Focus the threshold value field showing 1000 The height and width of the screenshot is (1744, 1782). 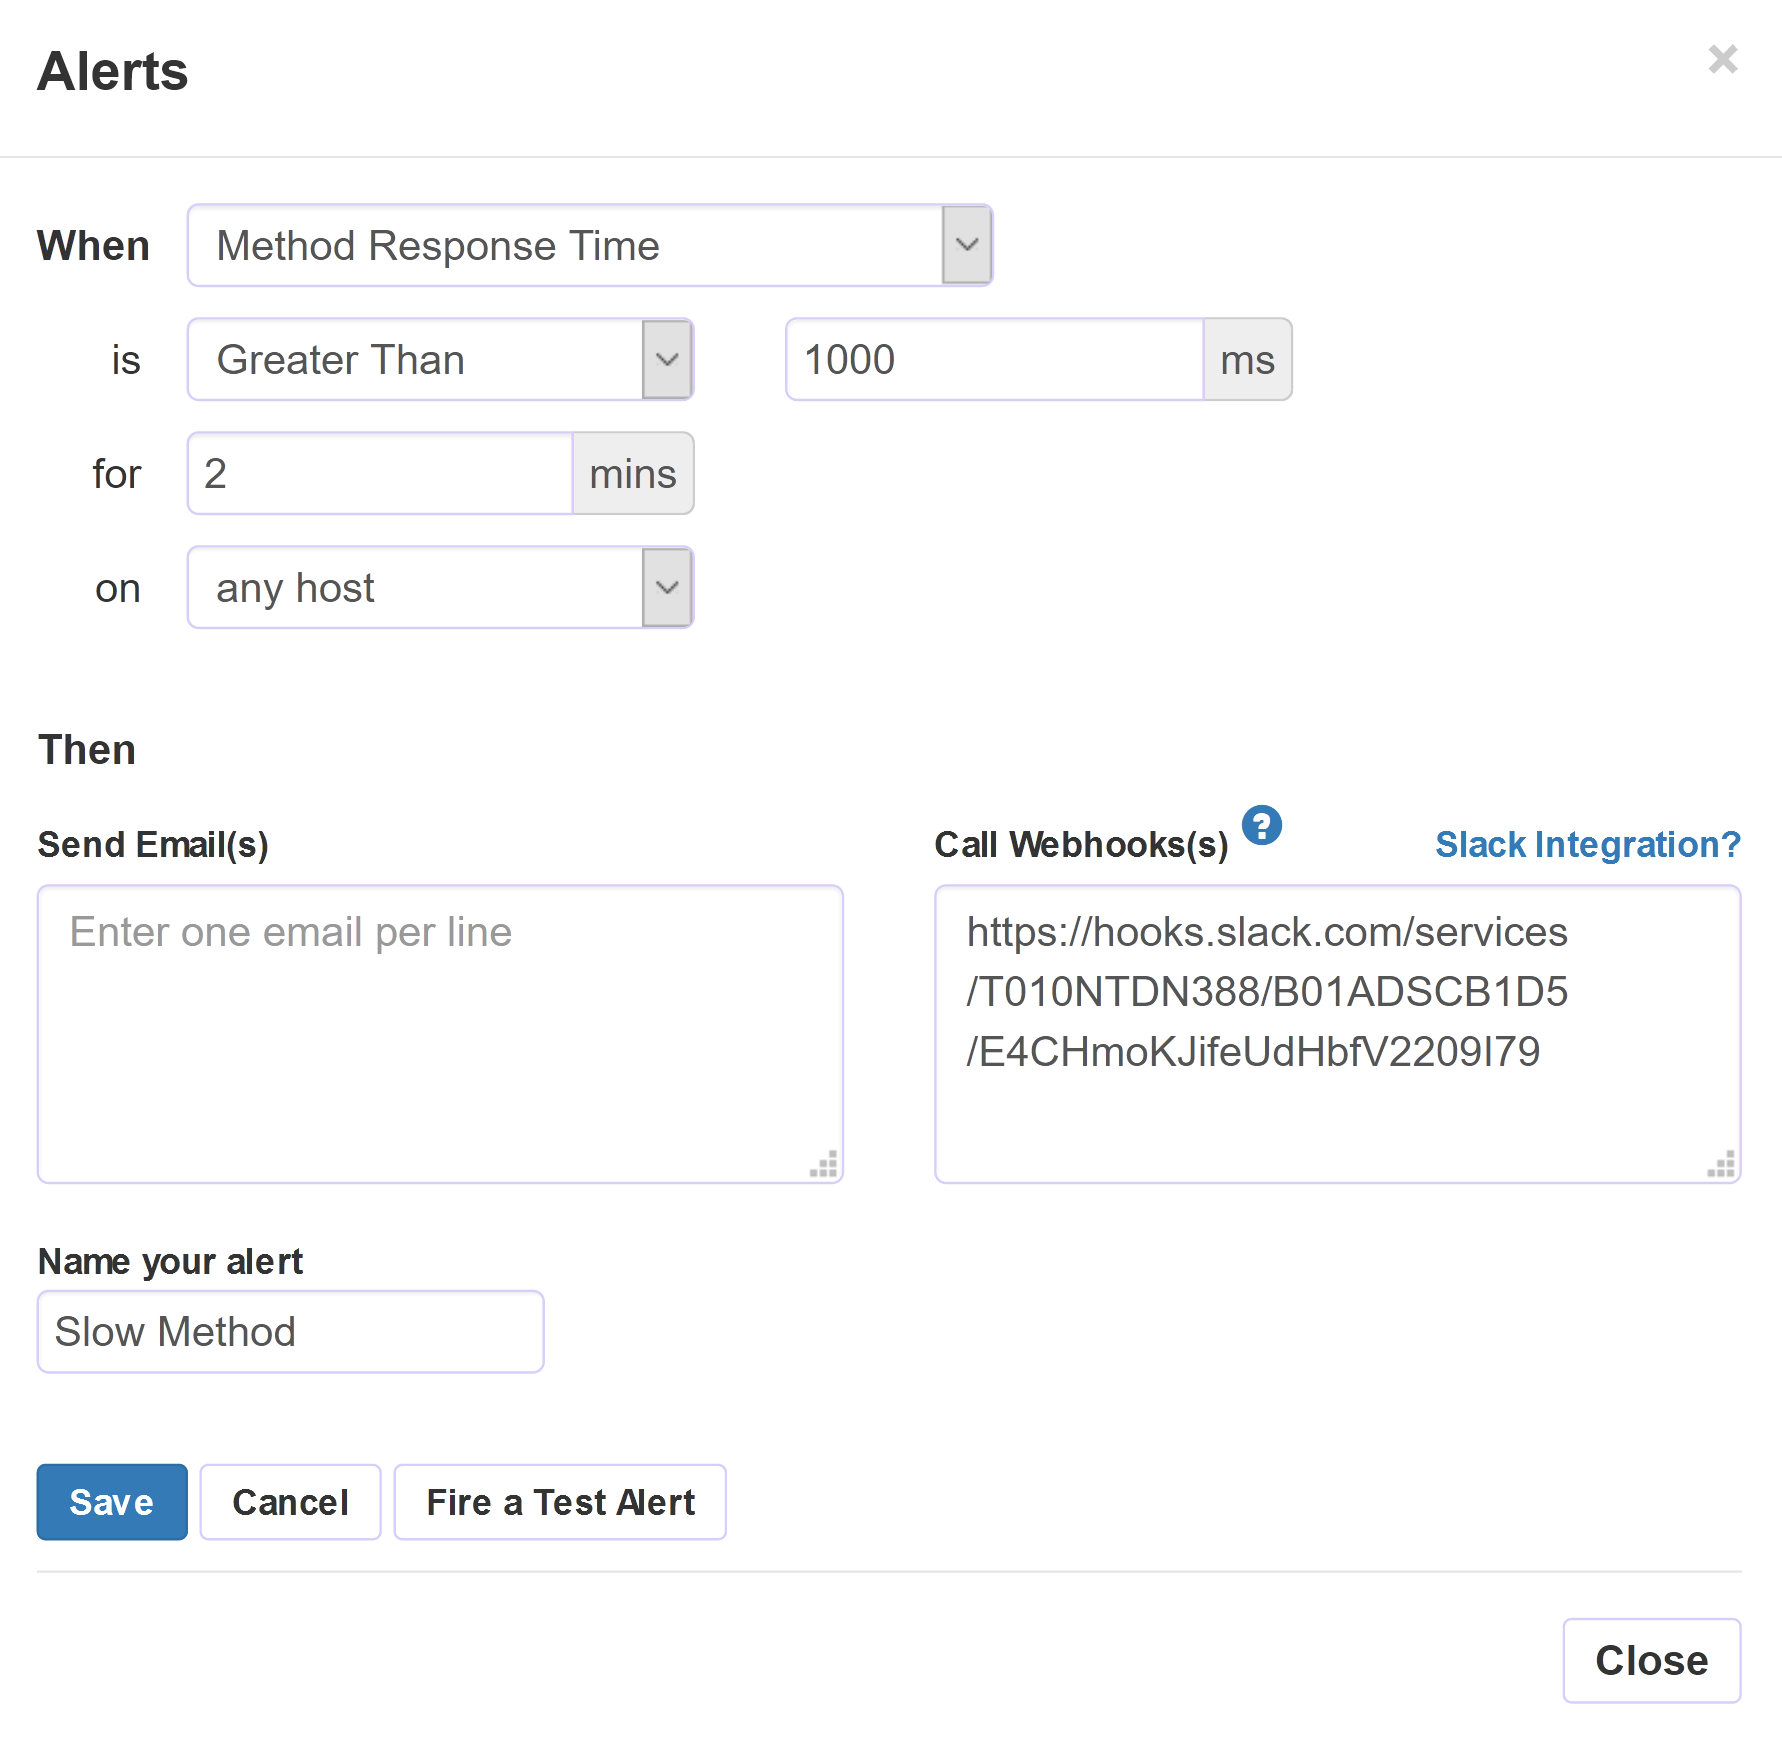tap(994, 360)
